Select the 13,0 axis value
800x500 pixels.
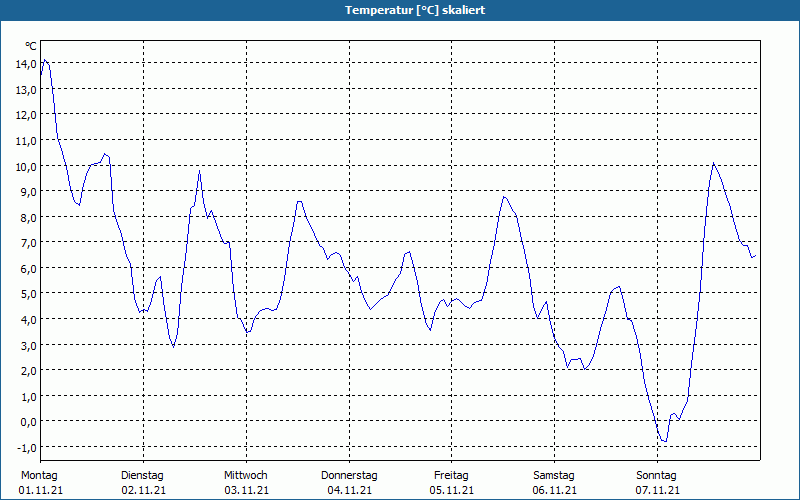click(x=26, y=89)
